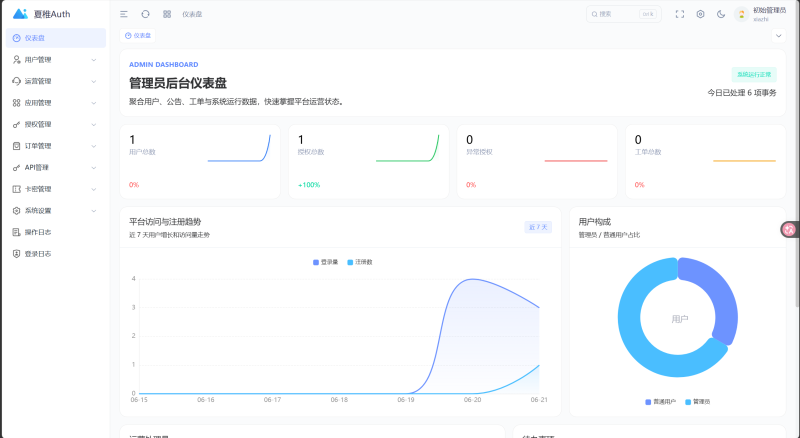
Task: Click the 用户 label in donut center
Action: tap(680, 319)
